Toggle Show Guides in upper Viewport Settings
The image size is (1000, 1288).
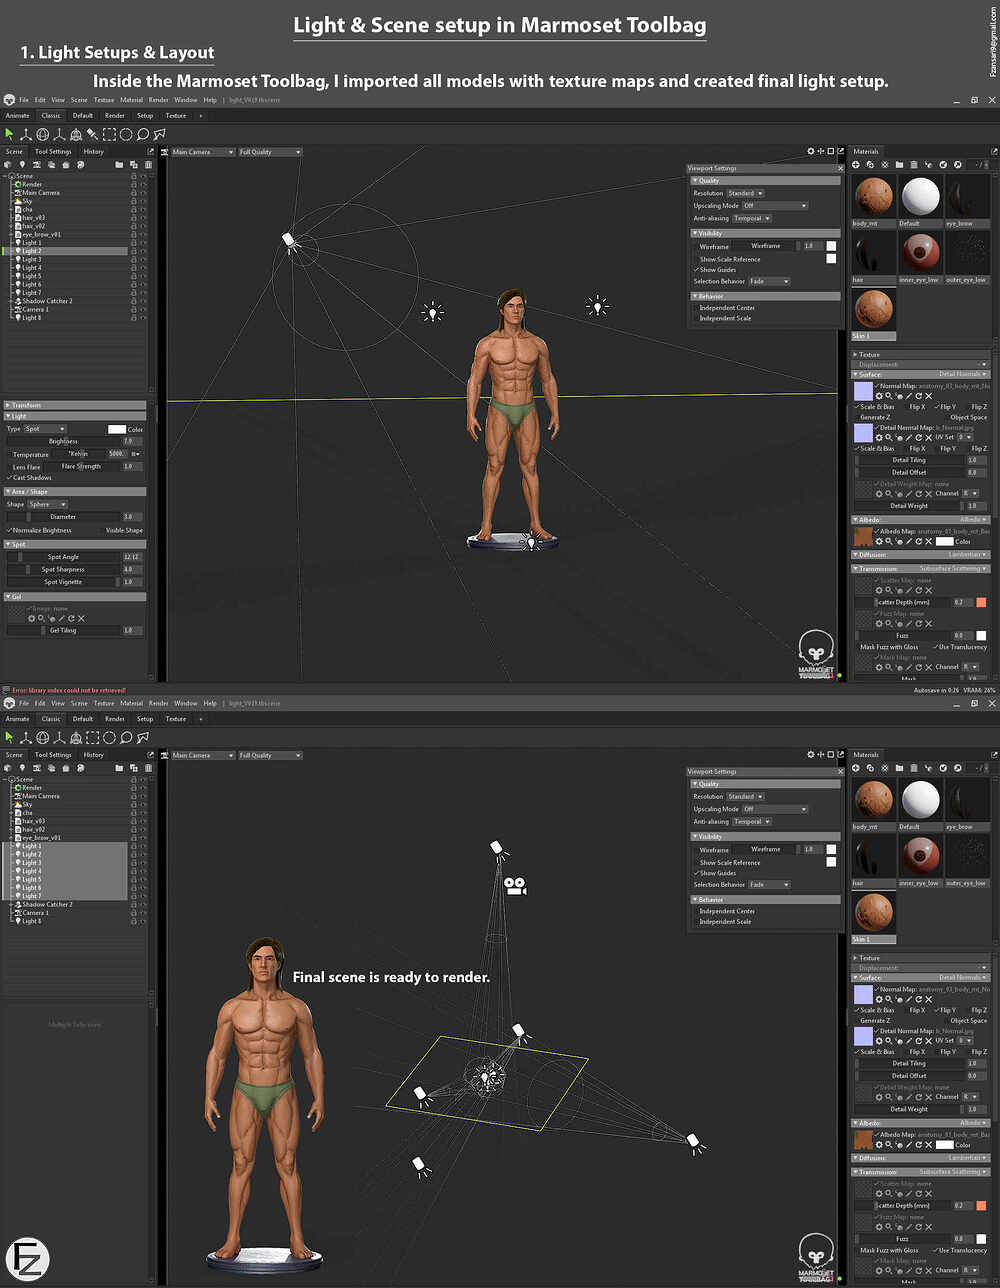click(716, 270)
